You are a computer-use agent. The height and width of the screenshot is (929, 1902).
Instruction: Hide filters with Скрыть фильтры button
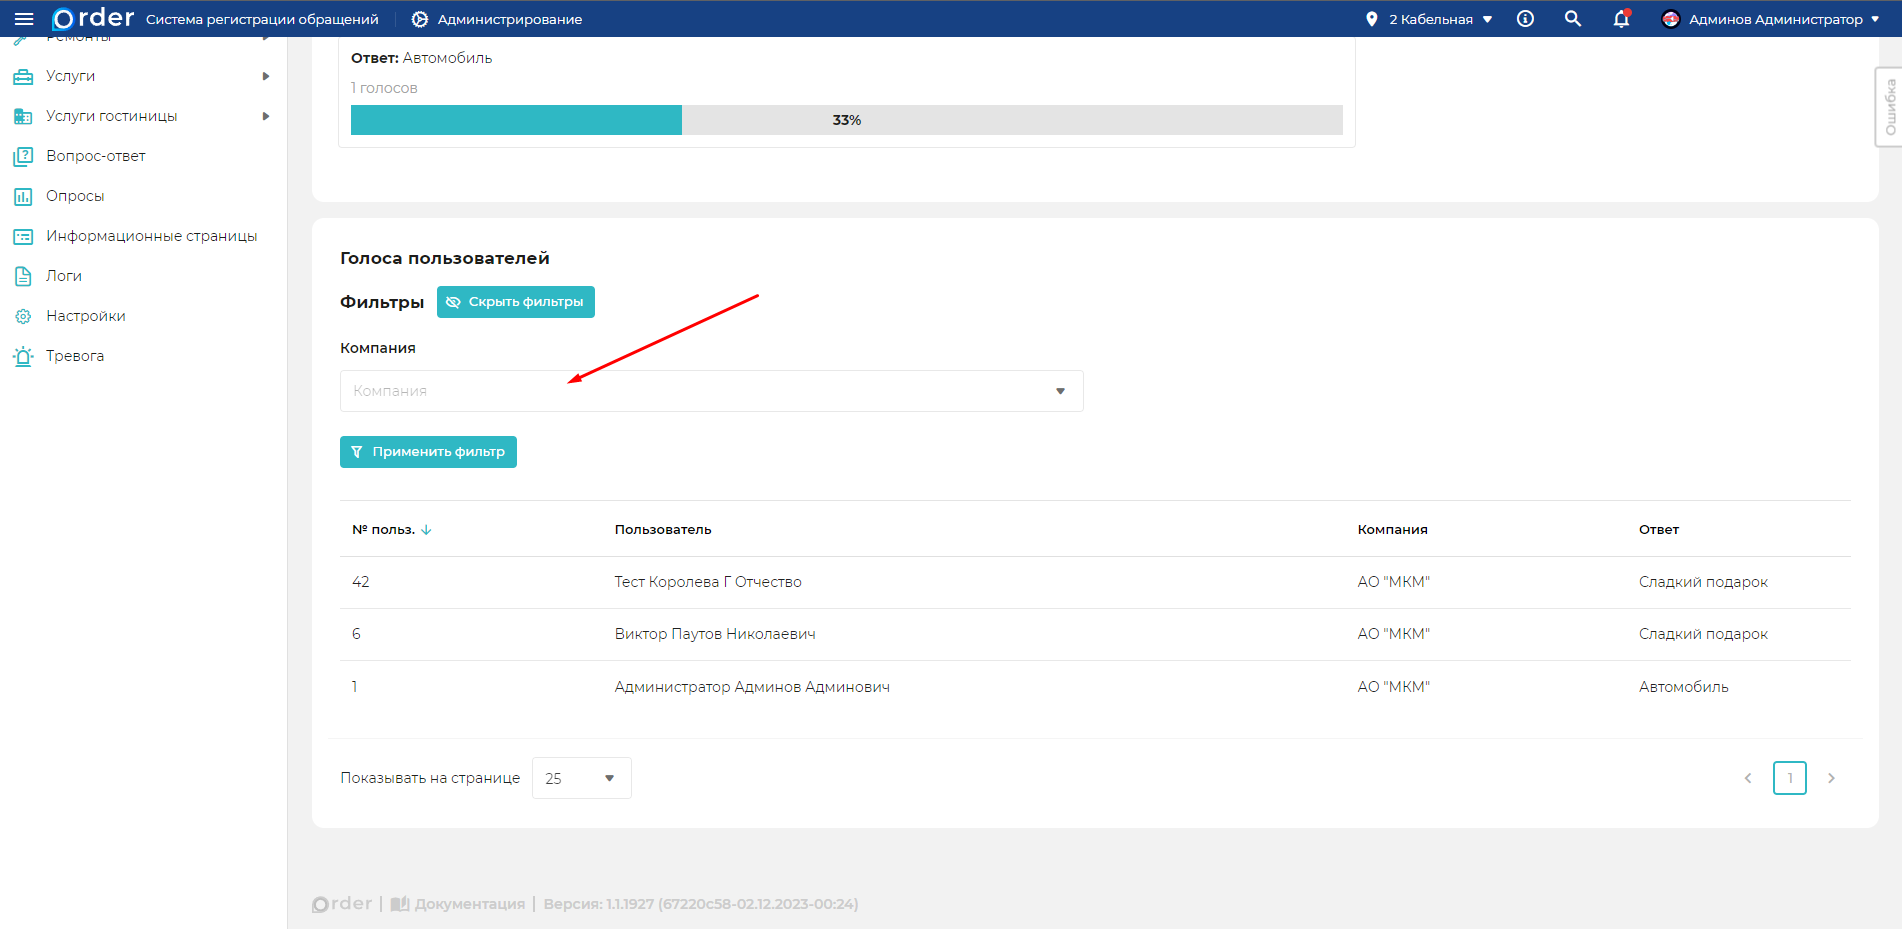tap(515, 302)
